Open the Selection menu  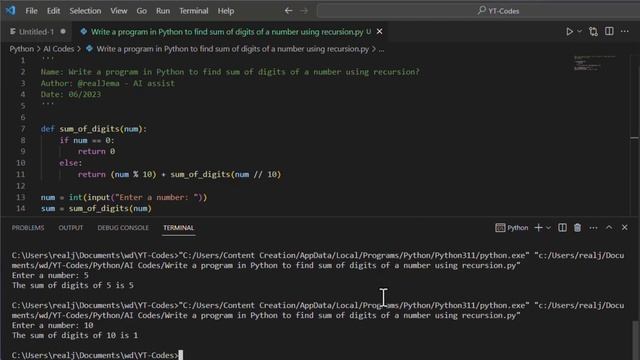[85, 11]
